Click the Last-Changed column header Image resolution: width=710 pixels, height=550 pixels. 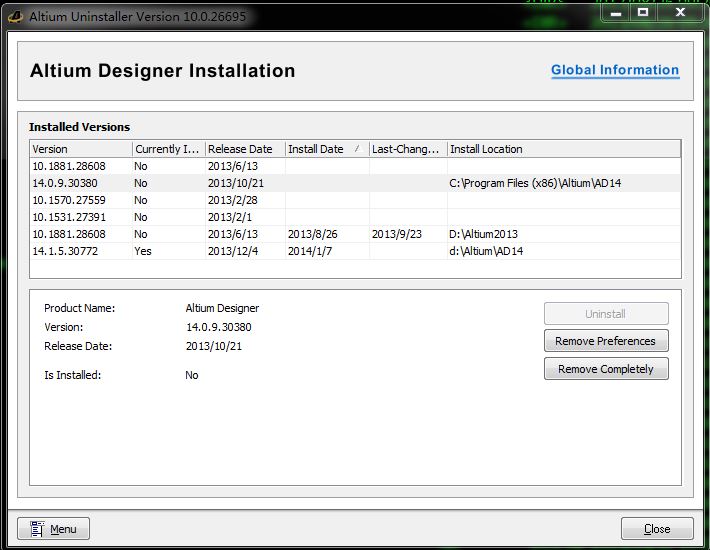pos(405,149)
